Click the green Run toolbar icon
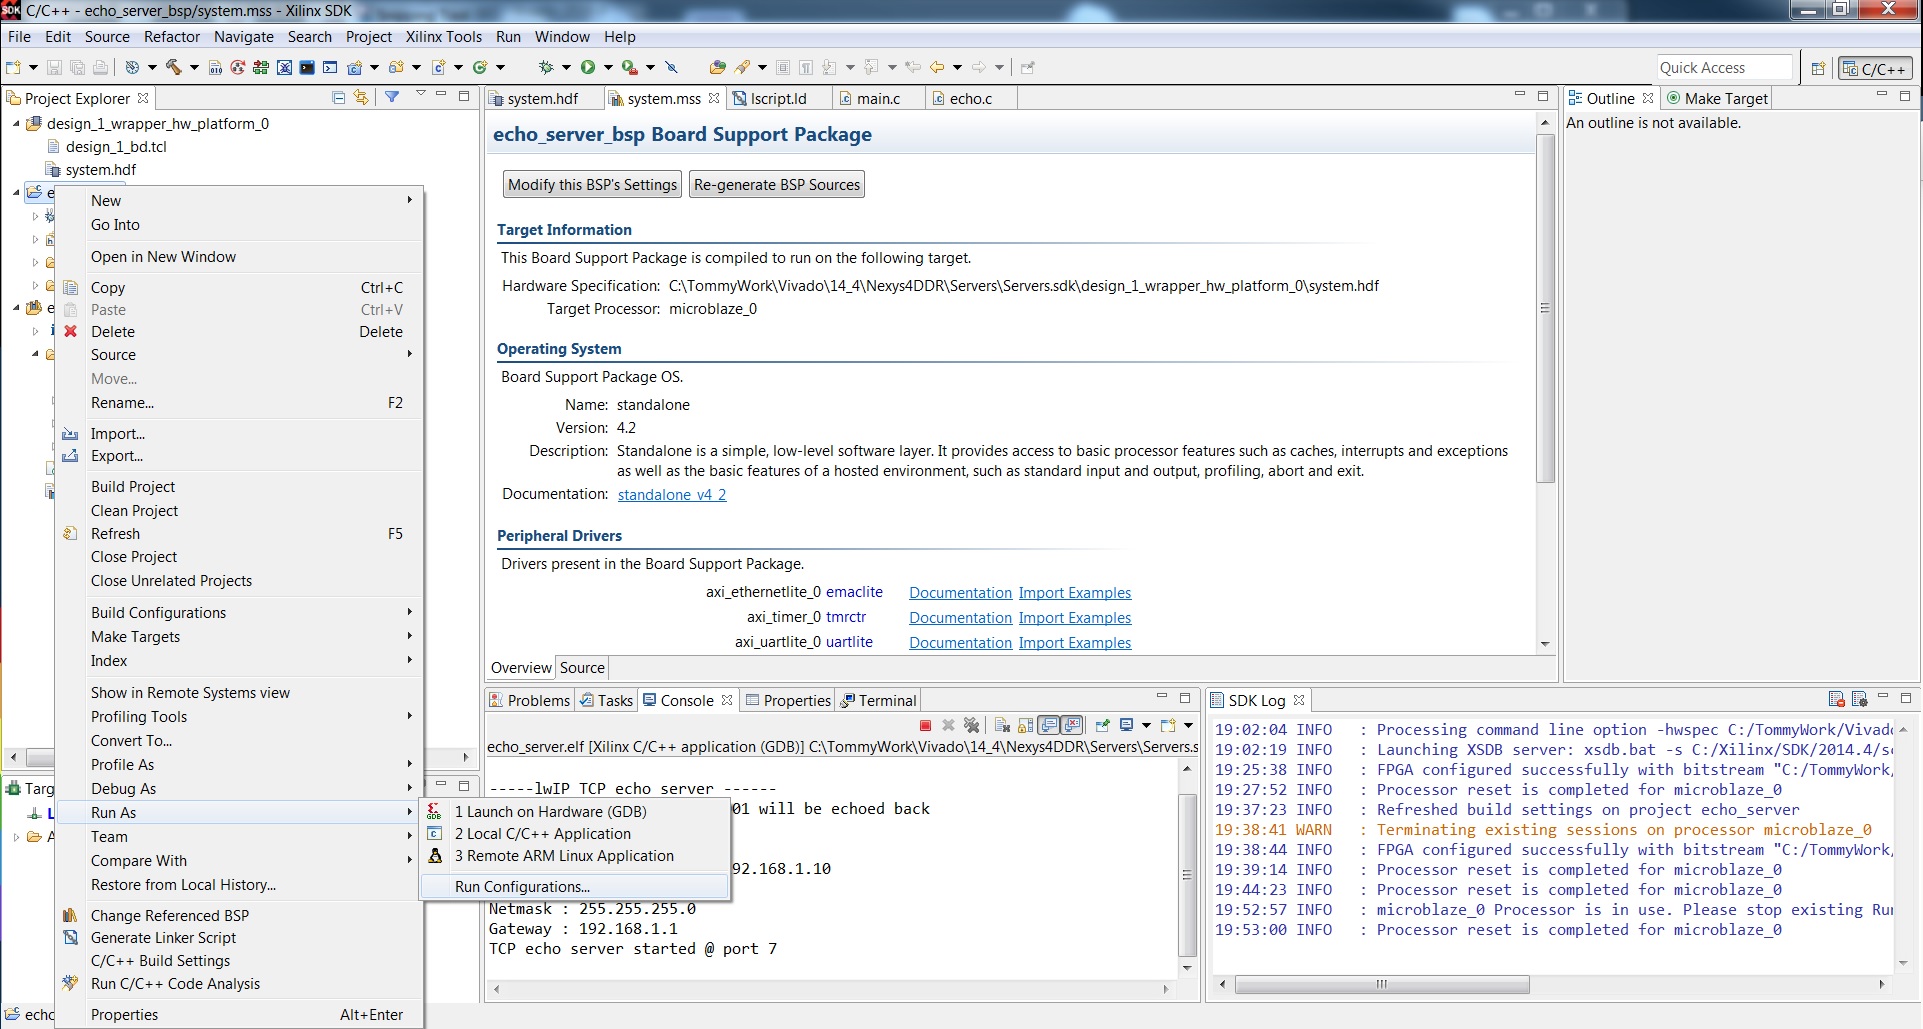Screen dimensions: 1923x1029 [588, 67]
